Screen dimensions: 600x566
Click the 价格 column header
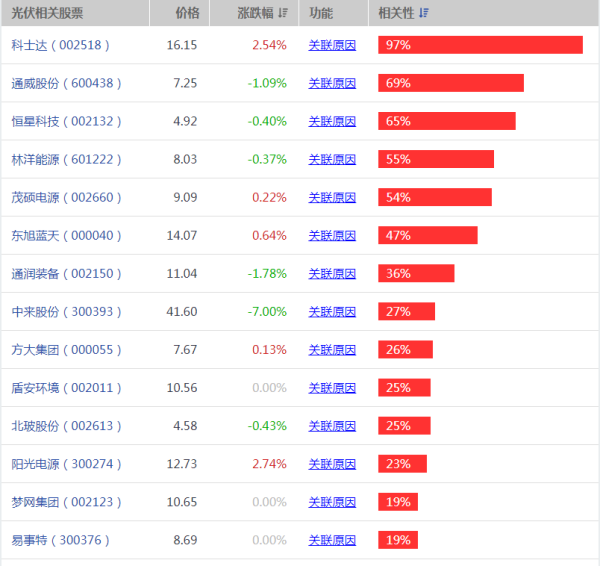179,13
